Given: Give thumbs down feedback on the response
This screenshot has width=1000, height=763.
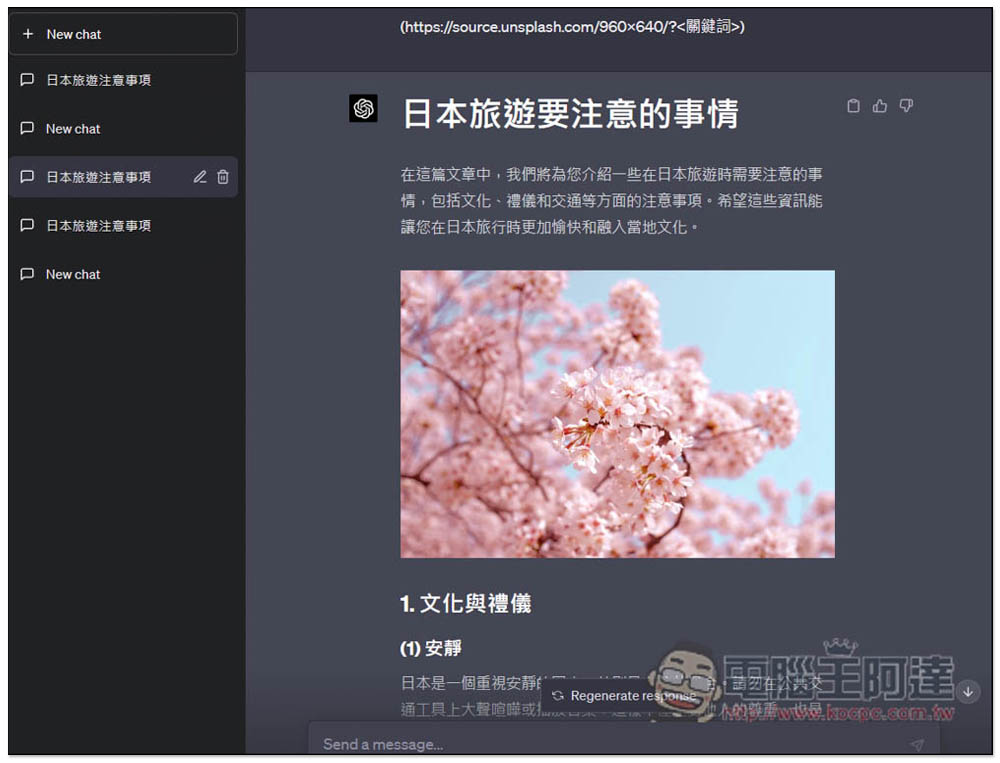Looking at the screenshot, I should point(906,106).
